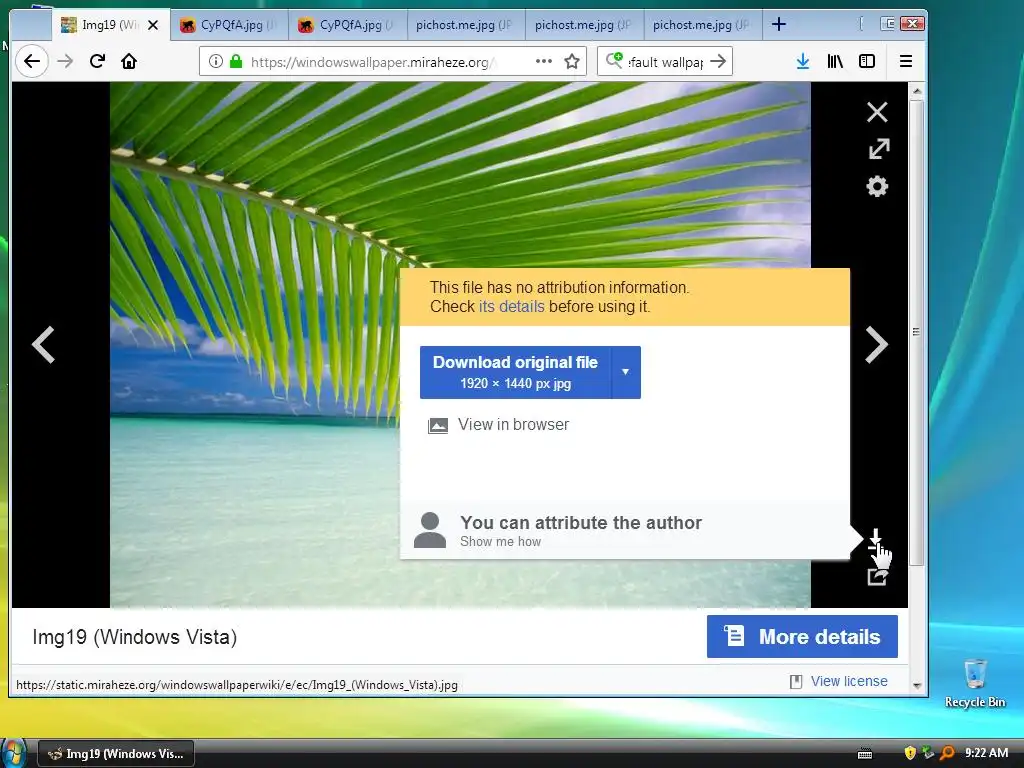
Task: Open the More details button
Action: [x=802, y=636]
